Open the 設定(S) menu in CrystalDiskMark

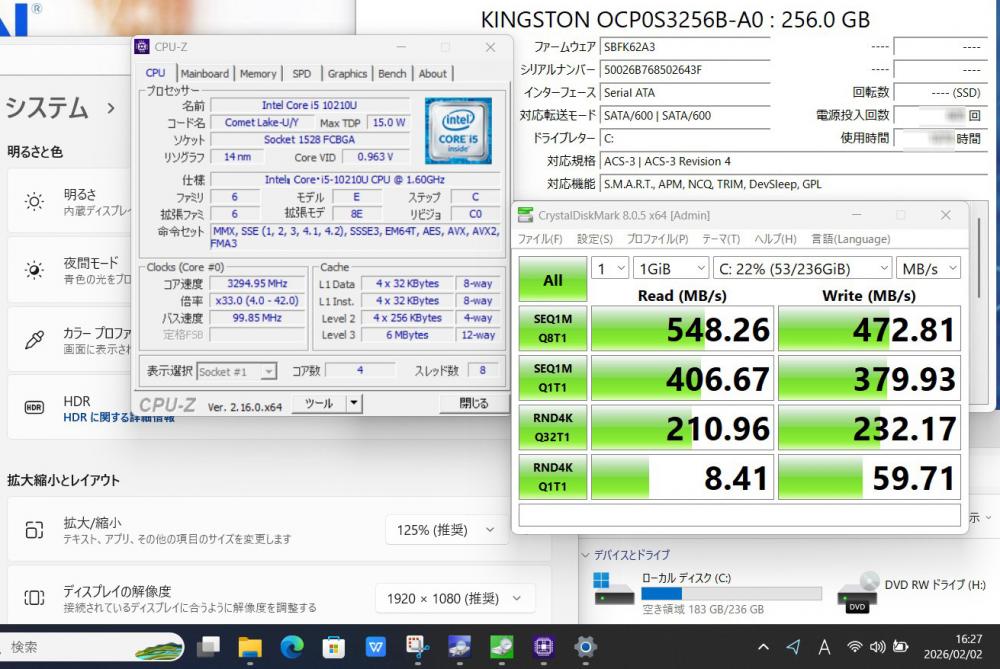pos(594,239)
